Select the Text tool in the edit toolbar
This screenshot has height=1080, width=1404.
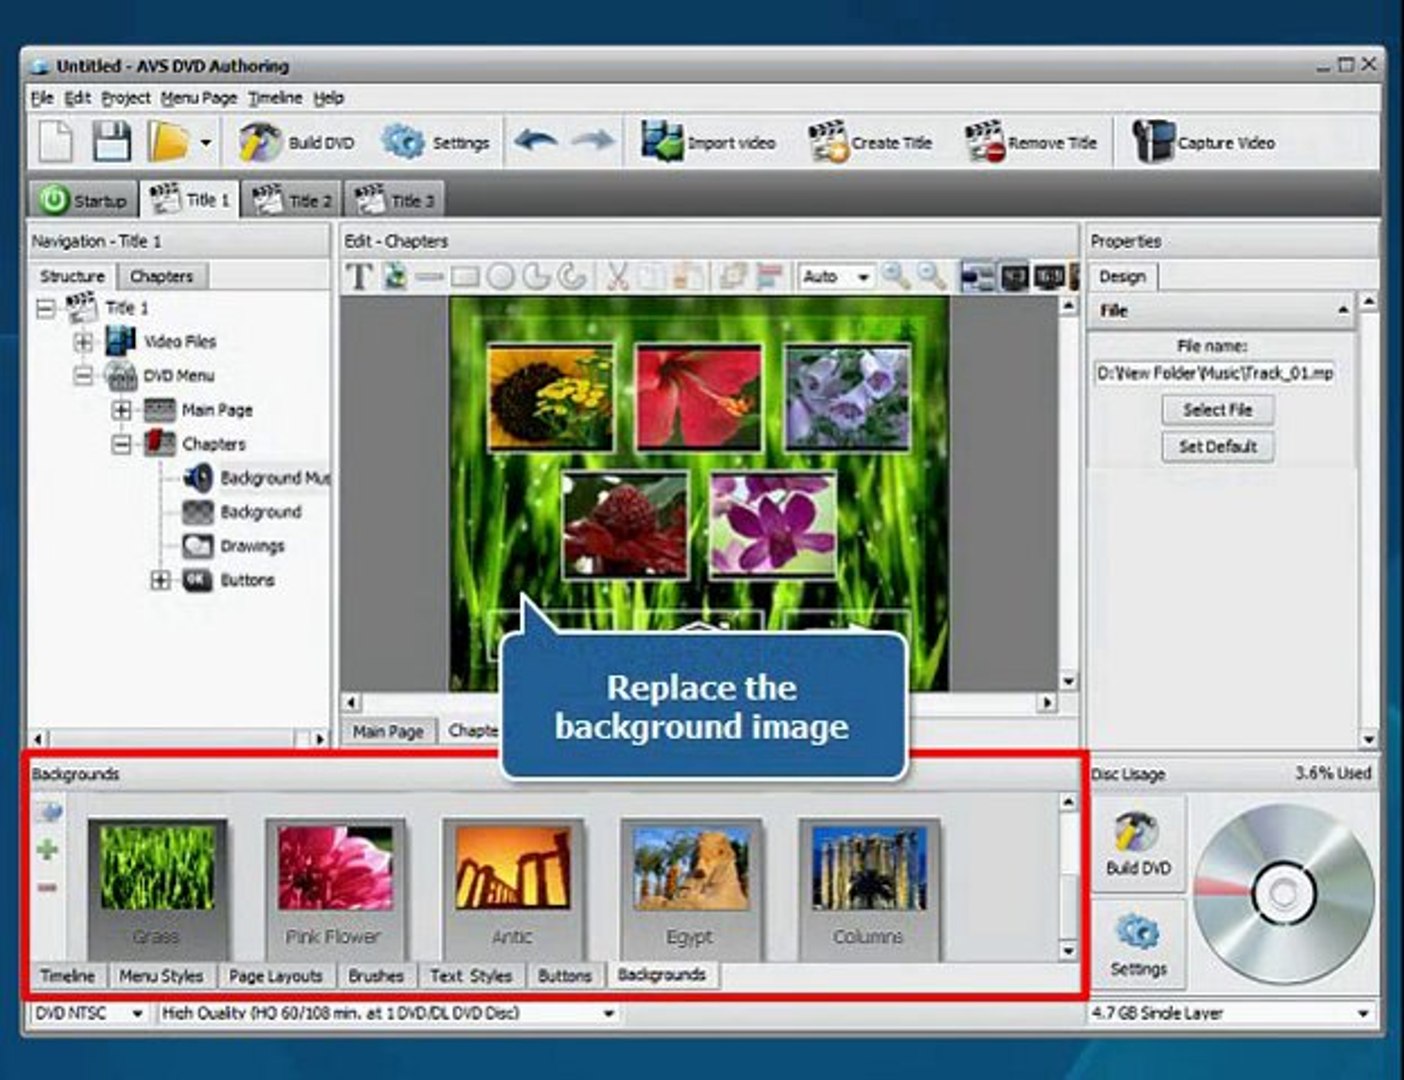(x=358, y=276)
